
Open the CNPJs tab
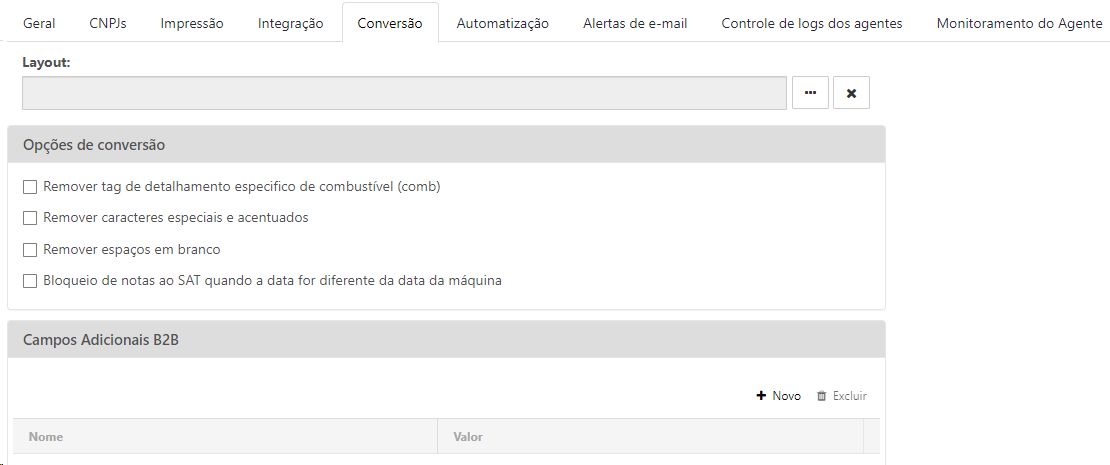[x=108, y=23]
